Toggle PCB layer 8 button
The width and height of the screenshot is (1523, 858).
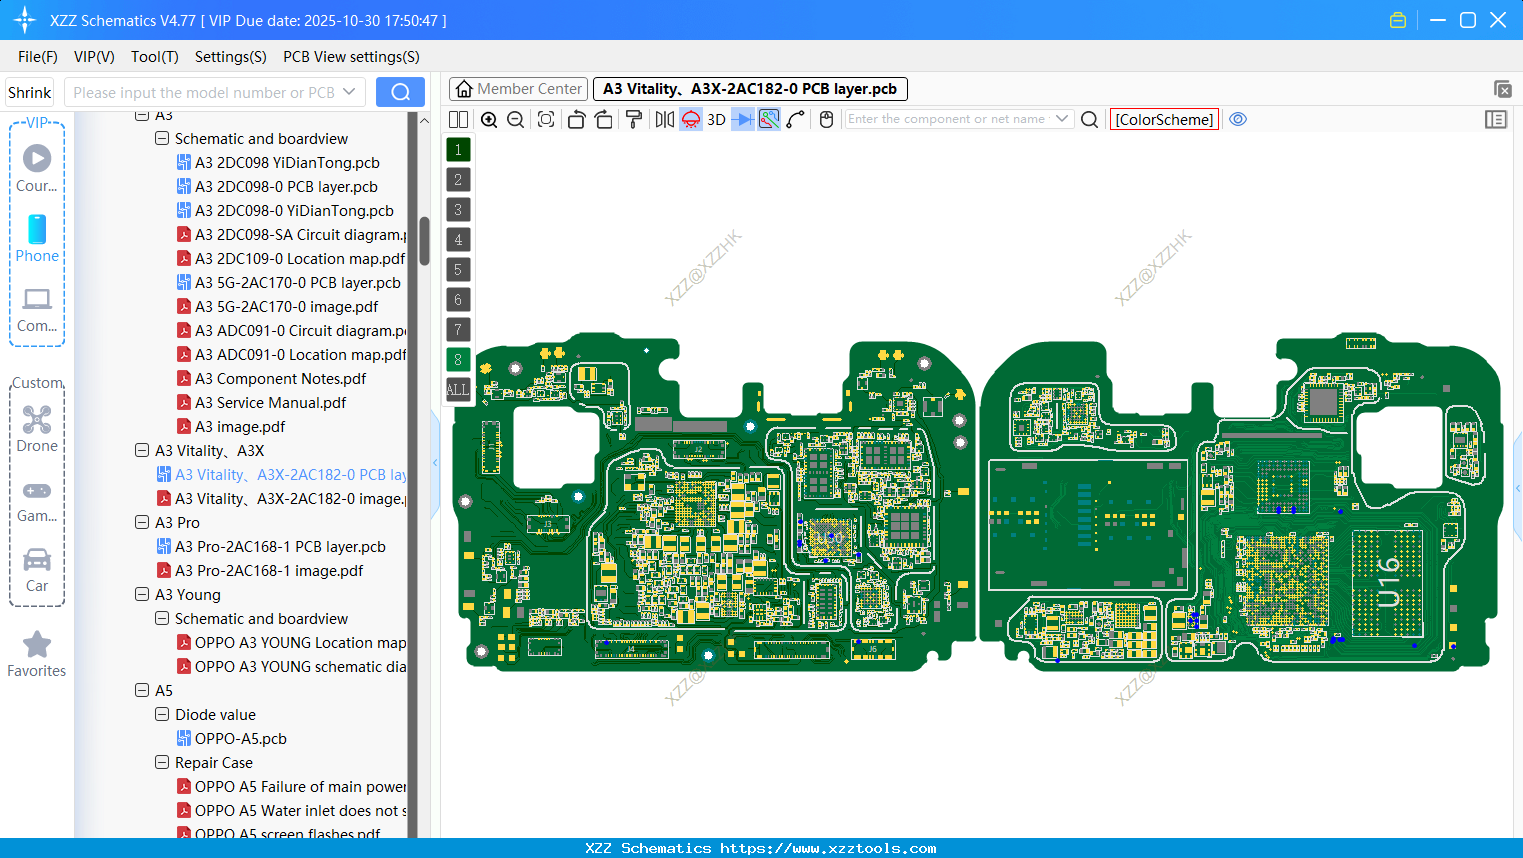458,359
